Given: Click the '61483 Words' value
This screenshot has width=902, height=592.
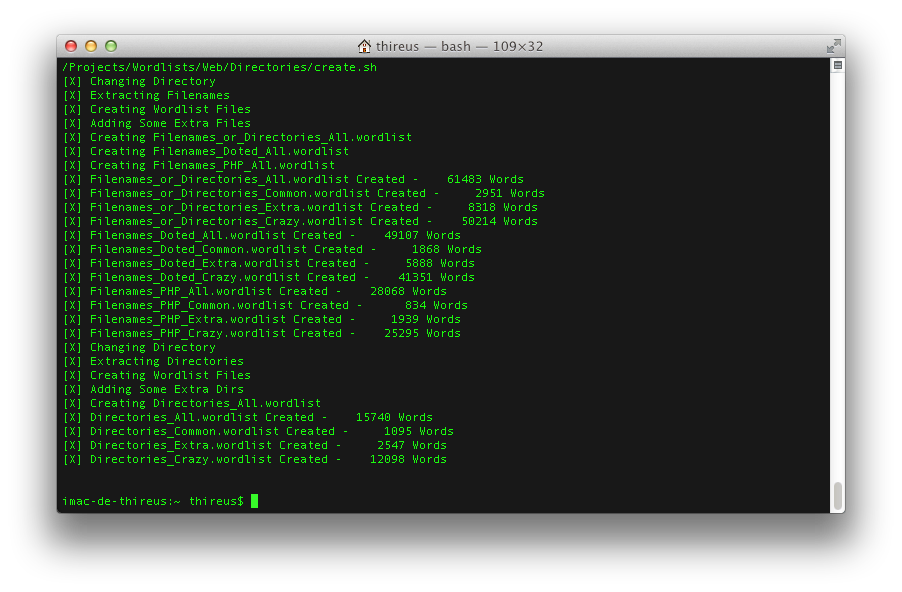Looking at the screenshot, I should click(486, 179).
